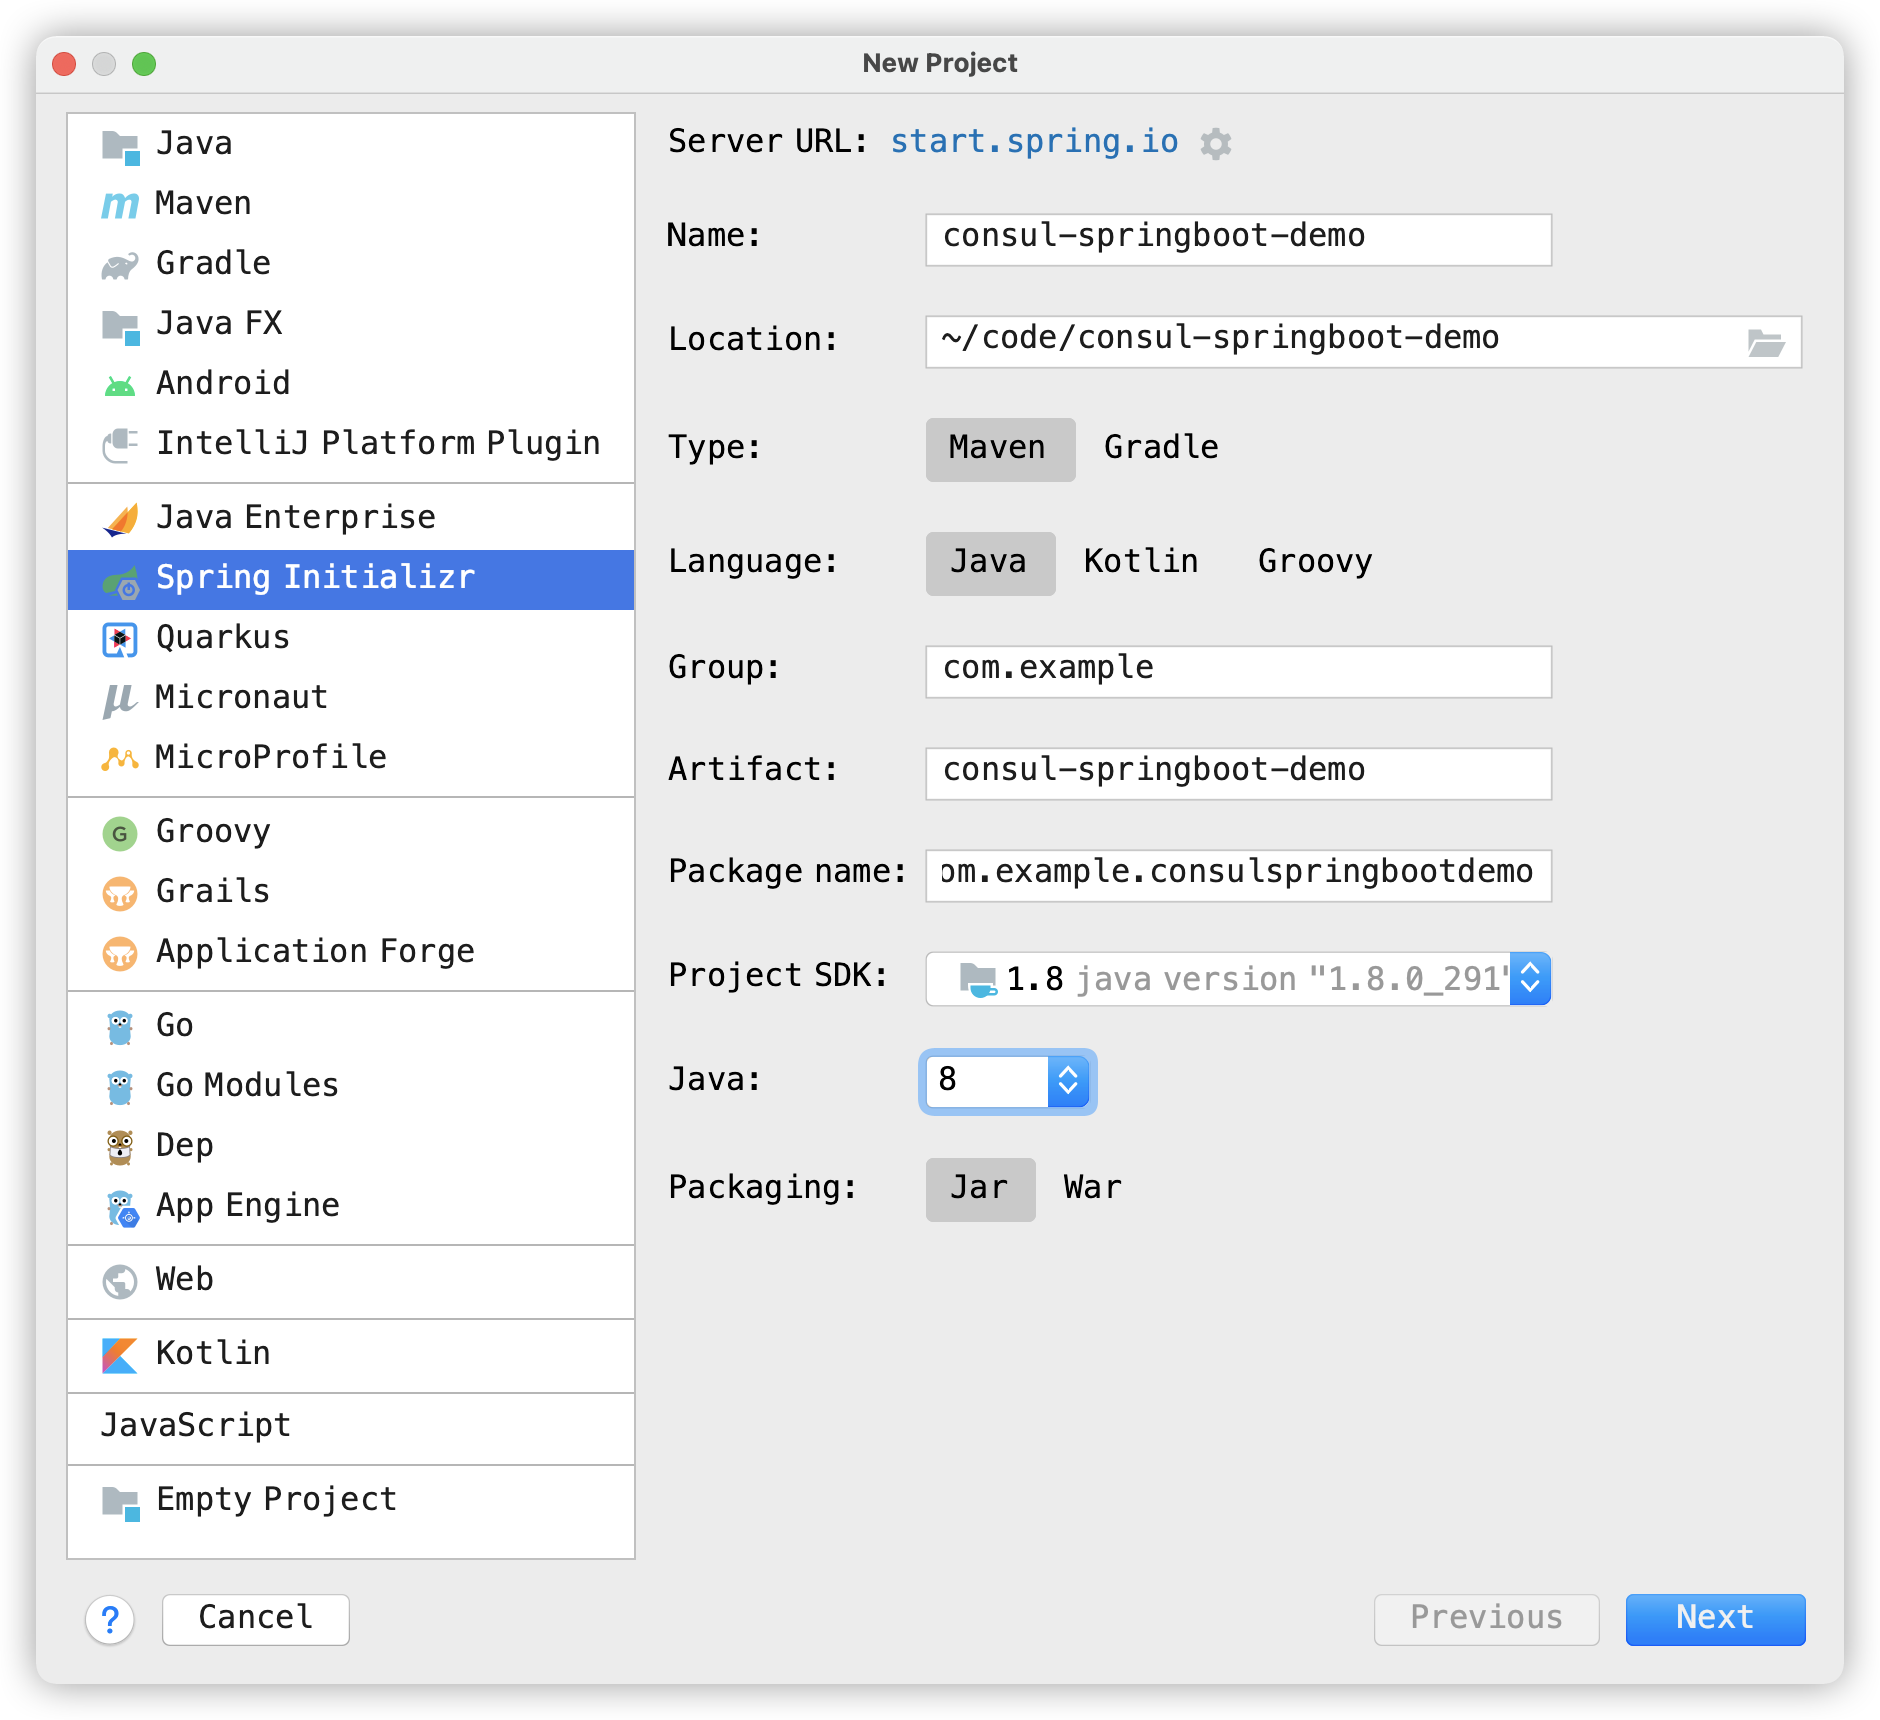
Task: Select Web project type
Action: [350, 1280]
